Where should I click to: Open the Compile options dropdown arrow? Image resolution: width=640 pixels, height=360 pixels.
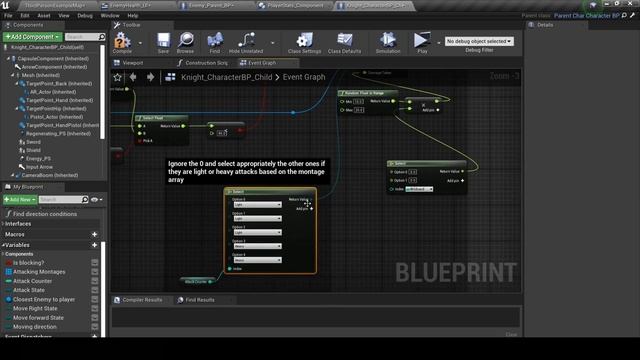click(140, 43)
